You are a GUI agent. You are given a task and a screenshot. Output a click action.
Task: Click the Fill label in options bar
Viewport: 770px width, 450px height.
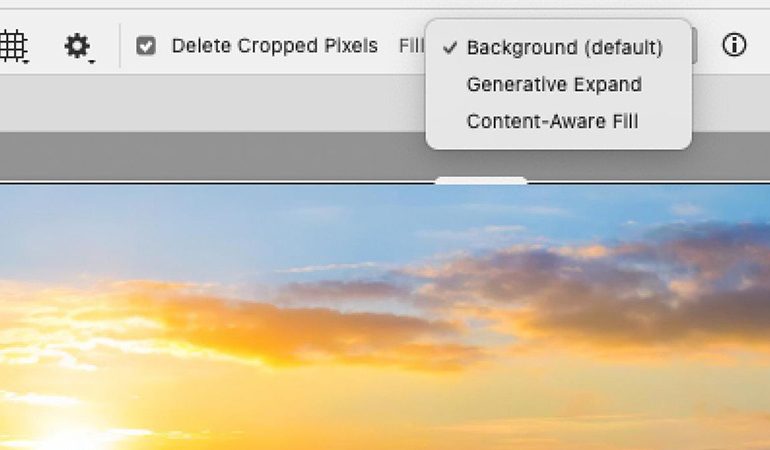(x=412, y=46)
